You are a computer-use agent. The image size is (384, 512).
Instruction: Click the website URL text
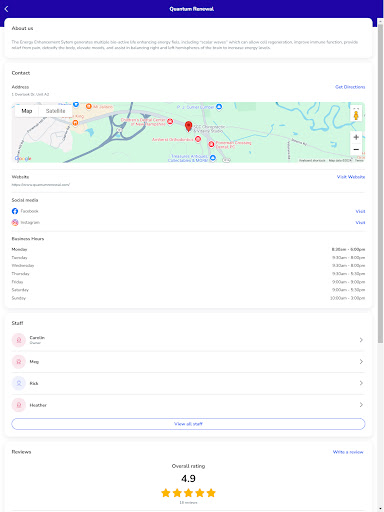41,184
